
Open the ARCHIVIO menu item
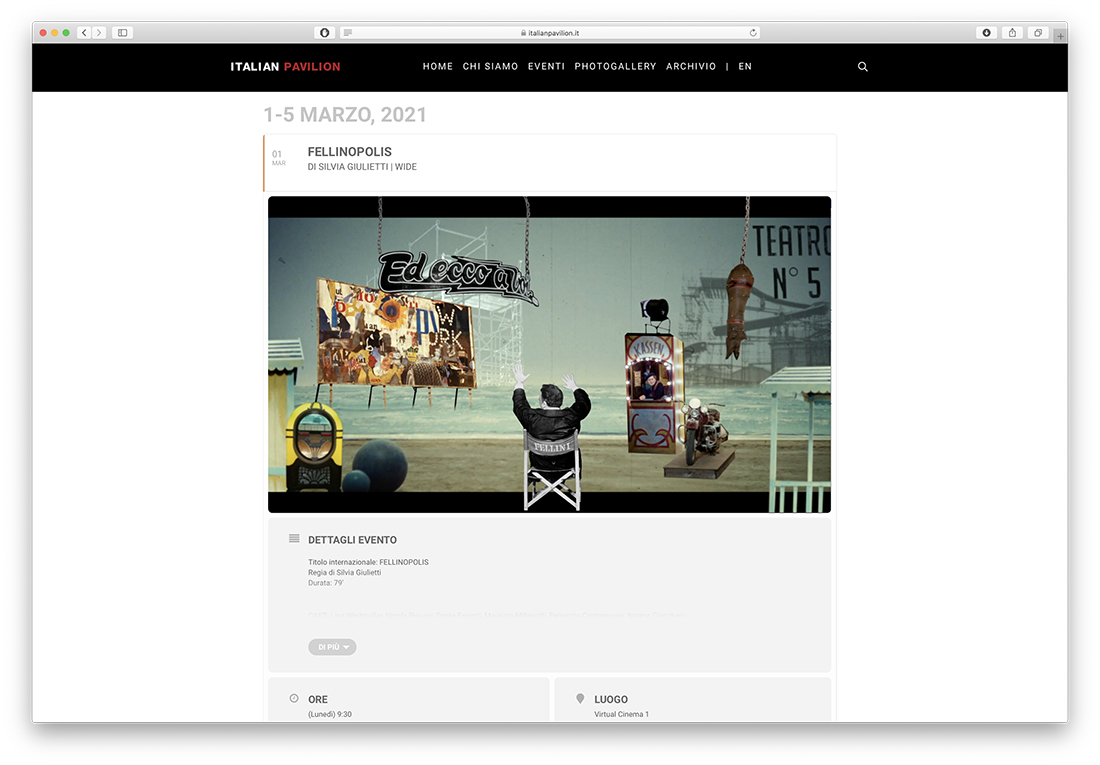691,67
